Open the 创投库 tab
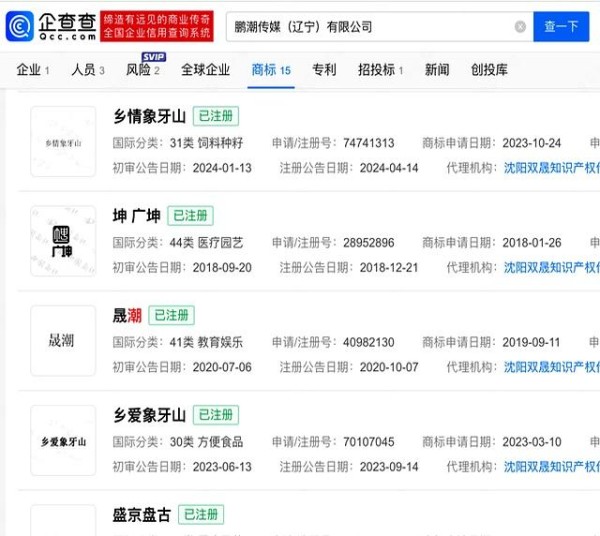 pyautogui.click(x=489, y=70)
